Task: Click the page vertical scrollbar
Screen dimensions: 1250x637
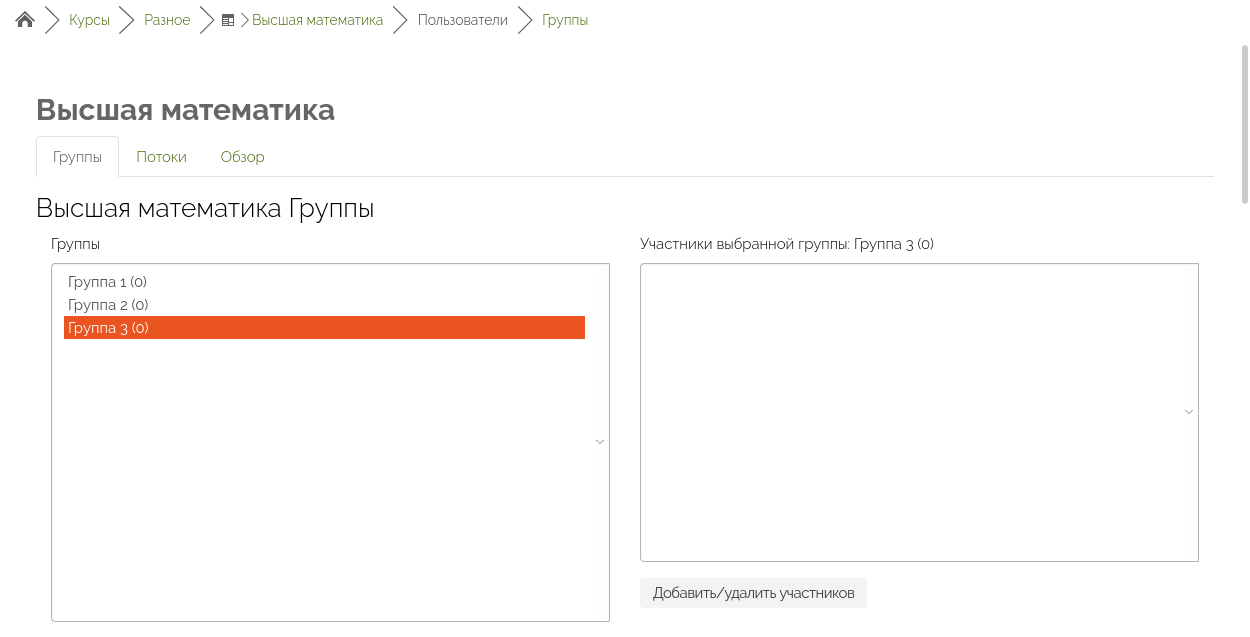Action: click(1244, 120)
